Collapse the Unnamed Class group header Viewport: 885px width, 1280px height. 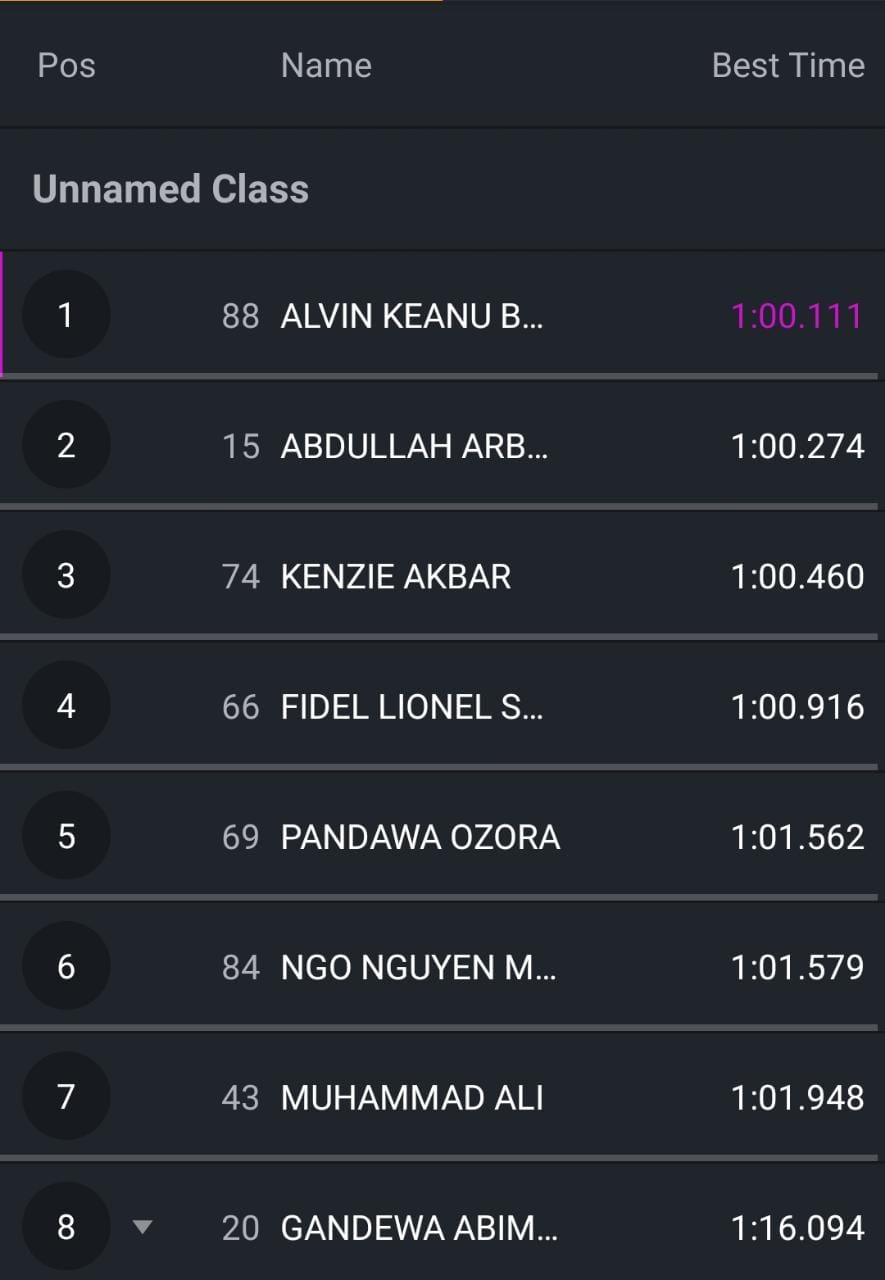click(x=171, y=189)
